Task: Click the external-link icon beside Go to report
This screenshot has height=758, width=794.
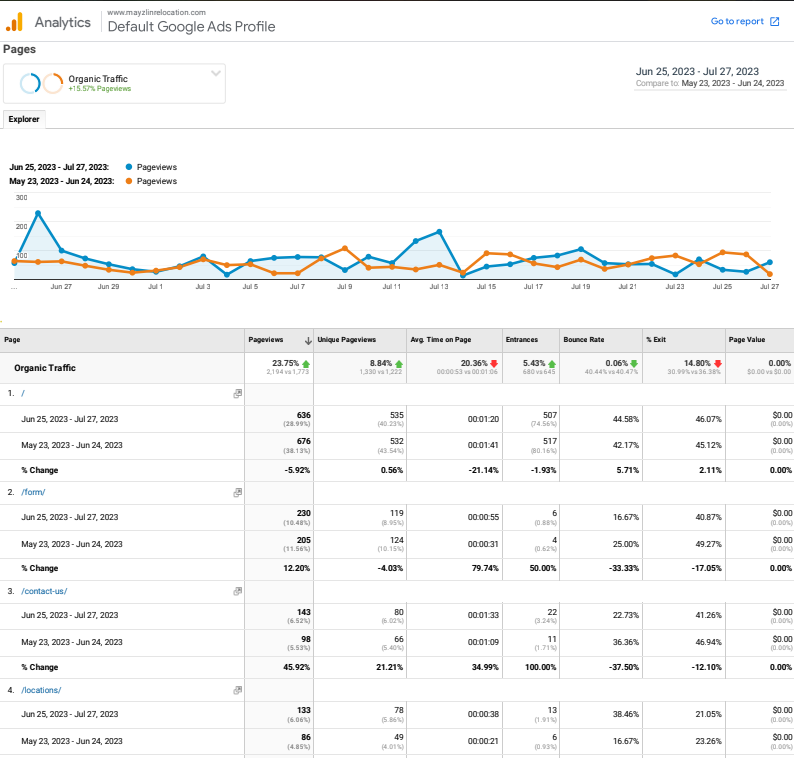Action: [x=774, y=21]
